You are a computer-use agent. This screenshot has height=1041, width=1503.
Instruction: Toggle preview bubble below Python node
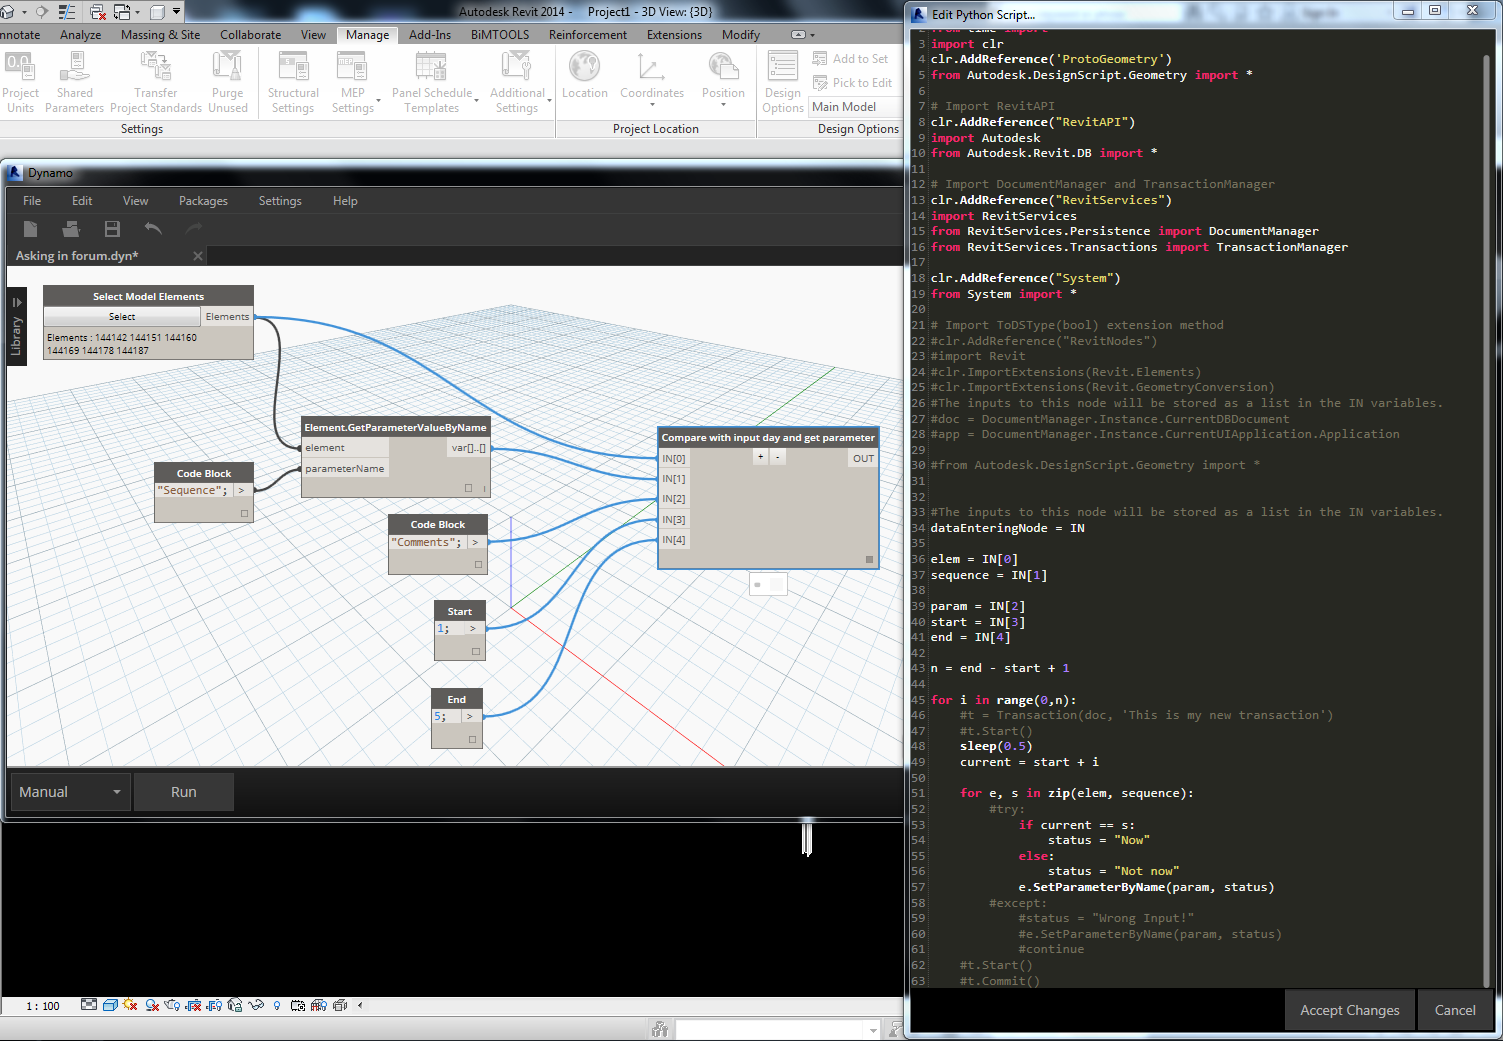[768, 584]
